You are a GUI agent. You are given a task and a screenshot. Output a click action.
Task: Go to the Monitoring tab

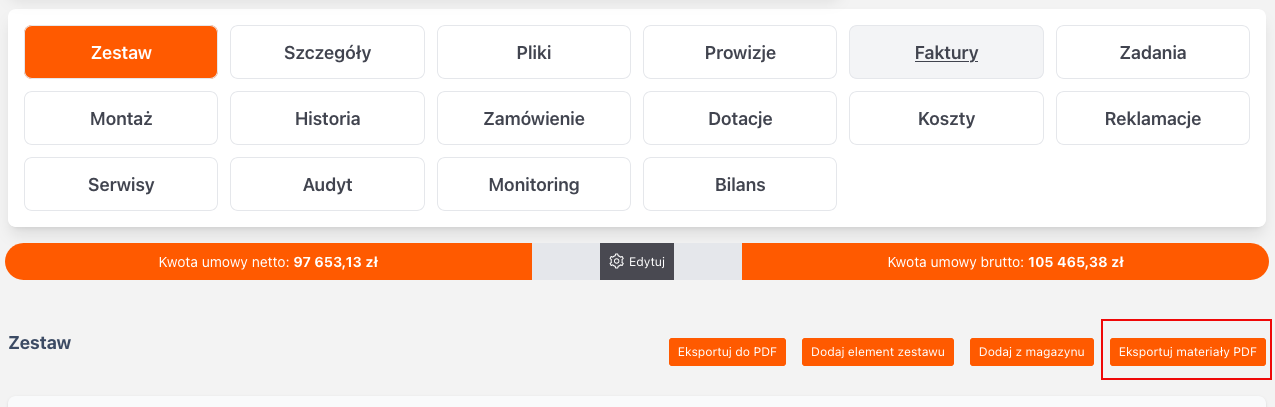(x=534, y=184)
